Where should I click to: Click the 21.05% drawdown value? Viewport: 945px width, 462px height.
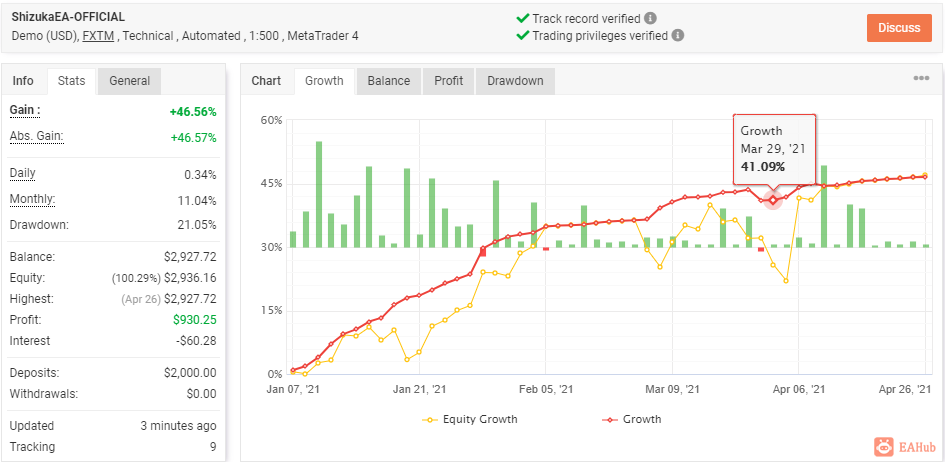(x=198, y=225)
